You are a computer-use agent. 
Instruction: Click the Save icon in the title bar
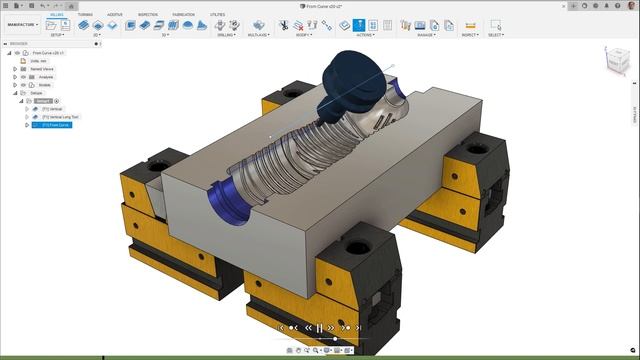[x=31, y=6]
